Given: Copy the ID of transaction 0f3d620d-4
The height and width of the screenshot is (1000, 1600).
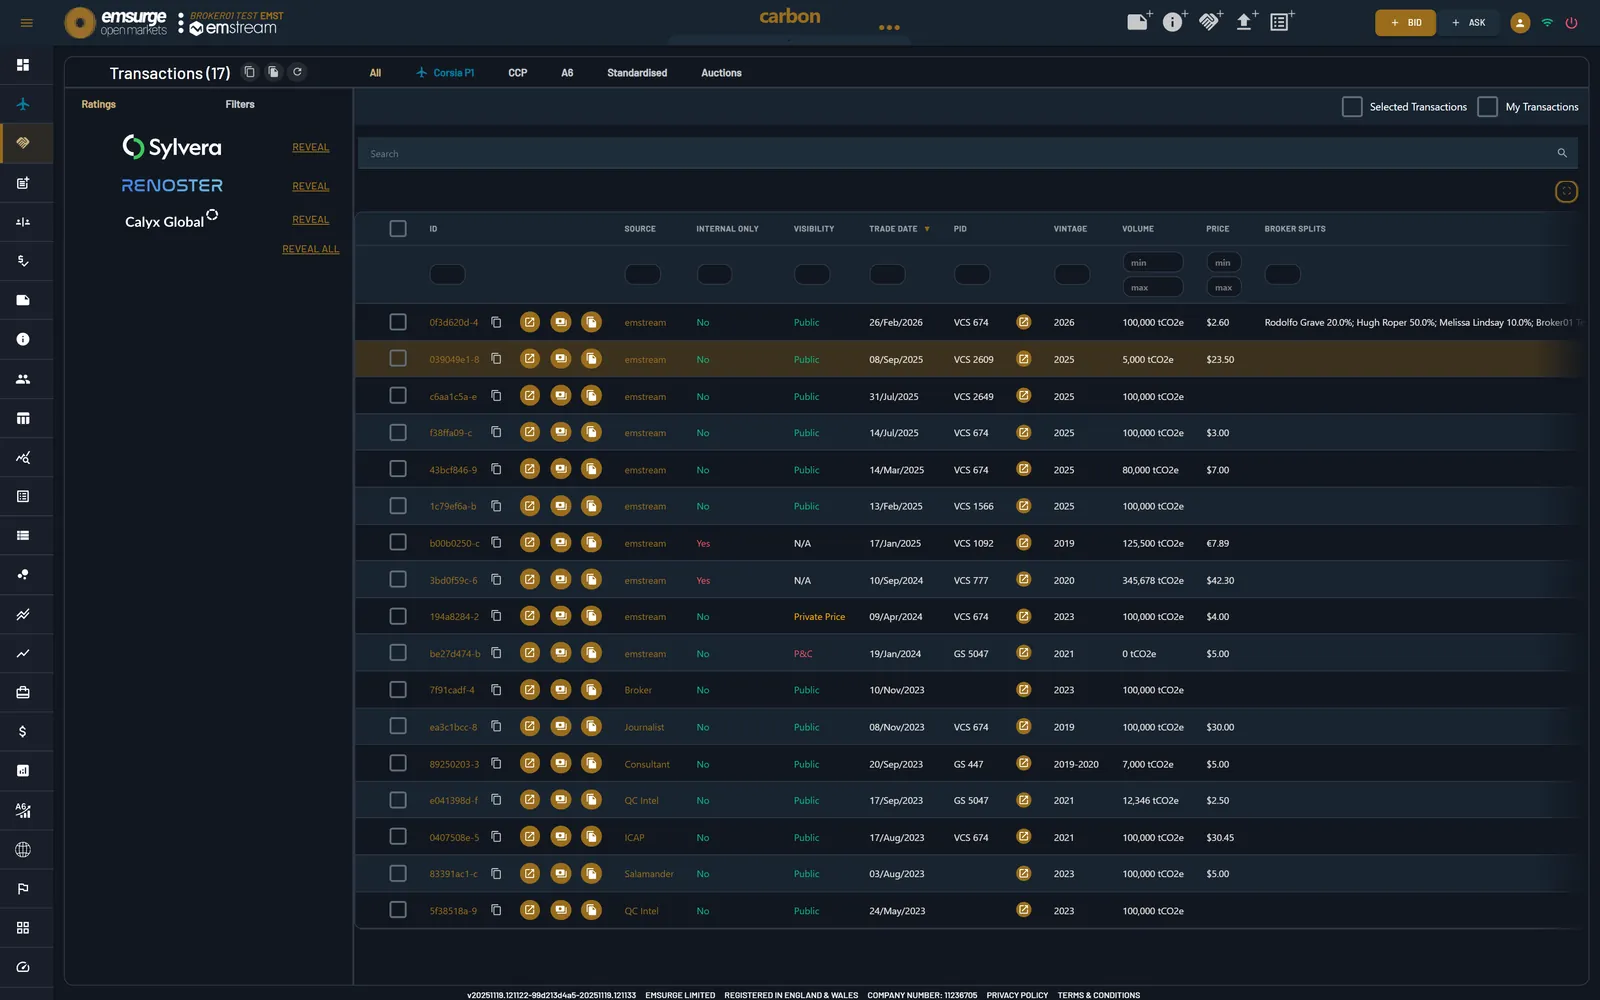Looking at the screenshot, I should [x=496, y=322].
